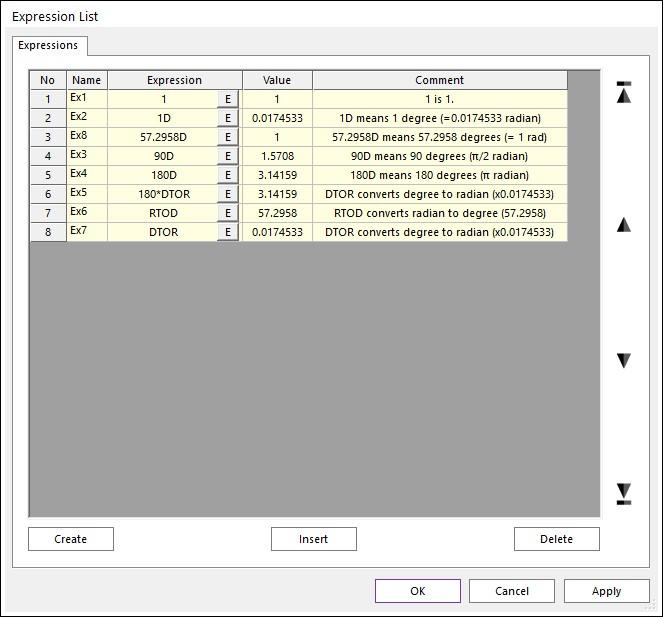
Task: Click comment '90D means 90 degrees'
Action: (x=440, y=156)
